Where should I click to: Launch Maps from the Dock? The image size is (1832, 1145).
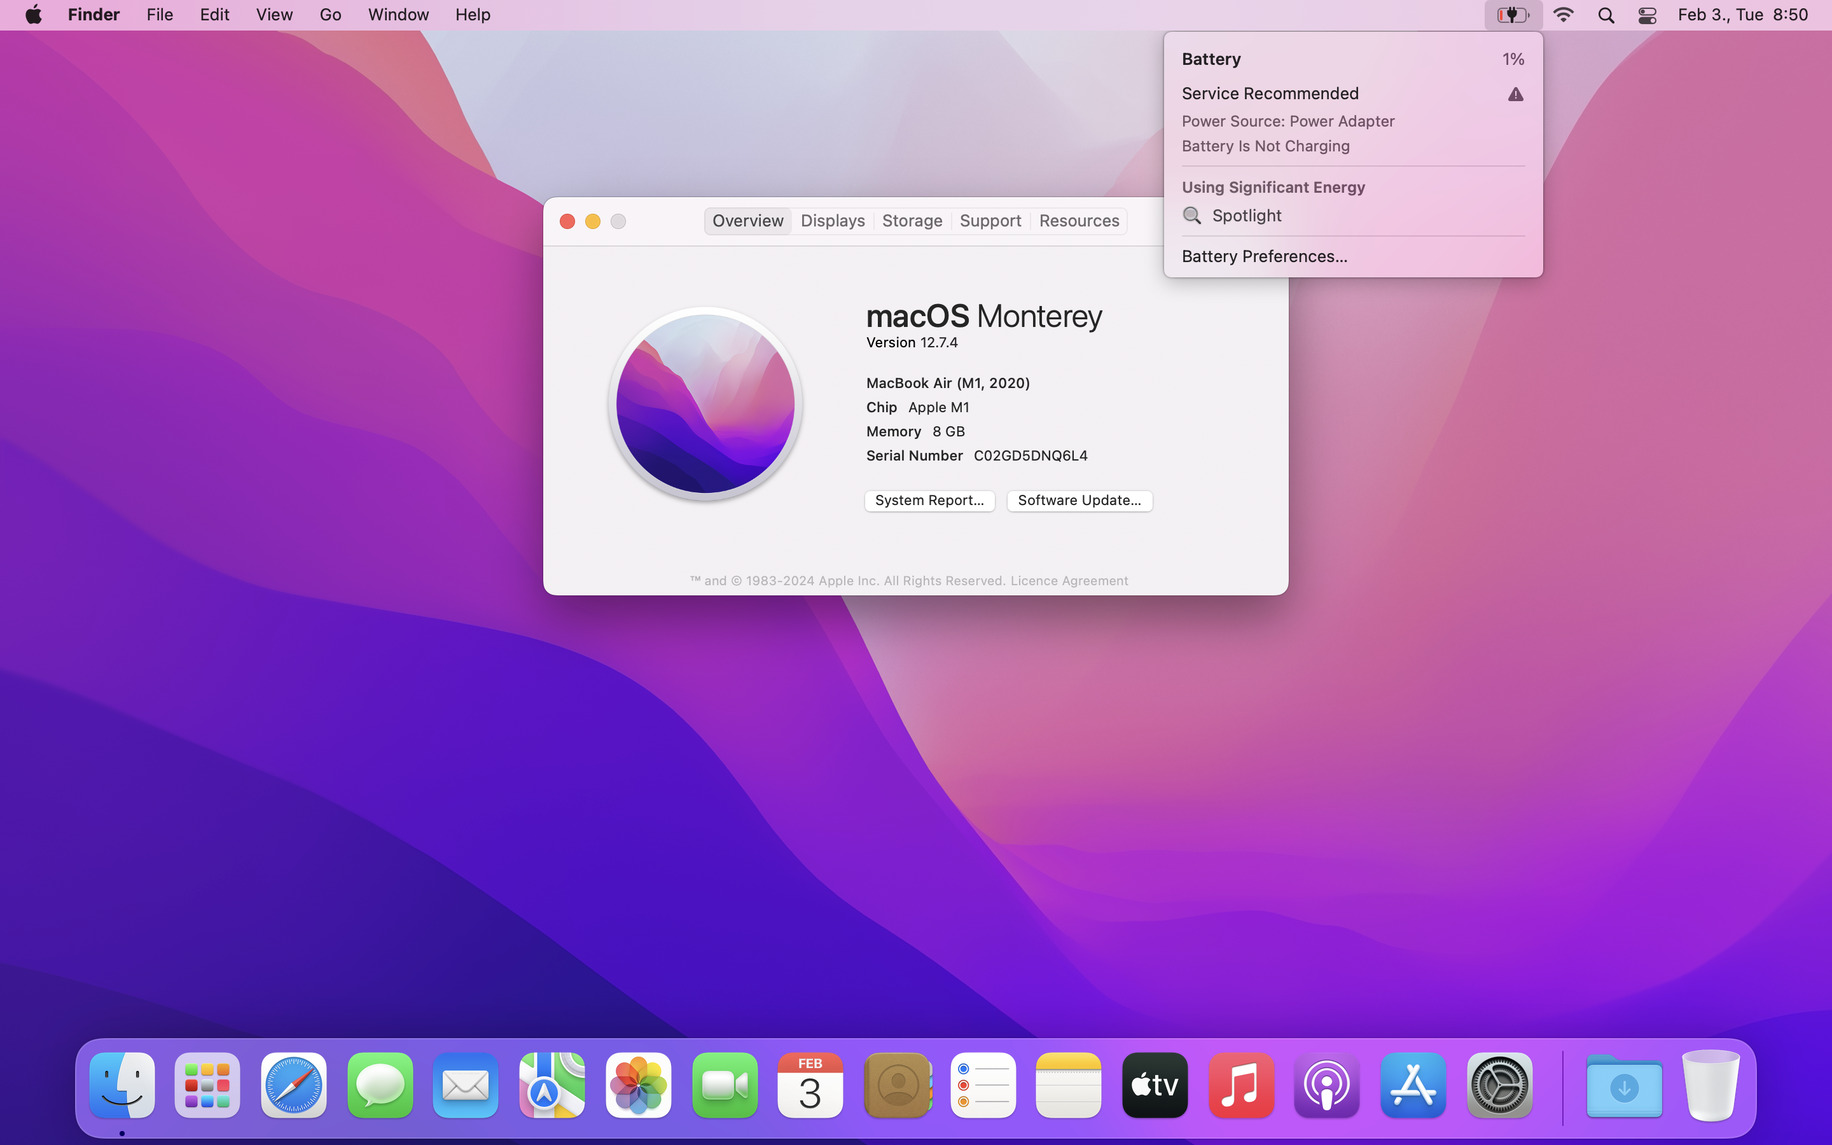(x=552, y=1085)
